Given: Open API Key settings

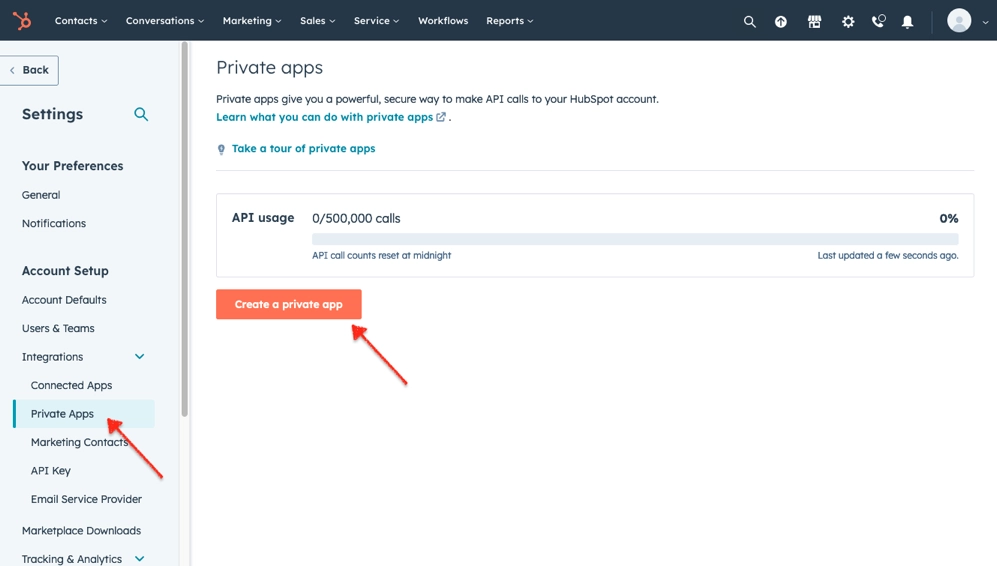Looking at the screenshot, I should click(51, 471).
